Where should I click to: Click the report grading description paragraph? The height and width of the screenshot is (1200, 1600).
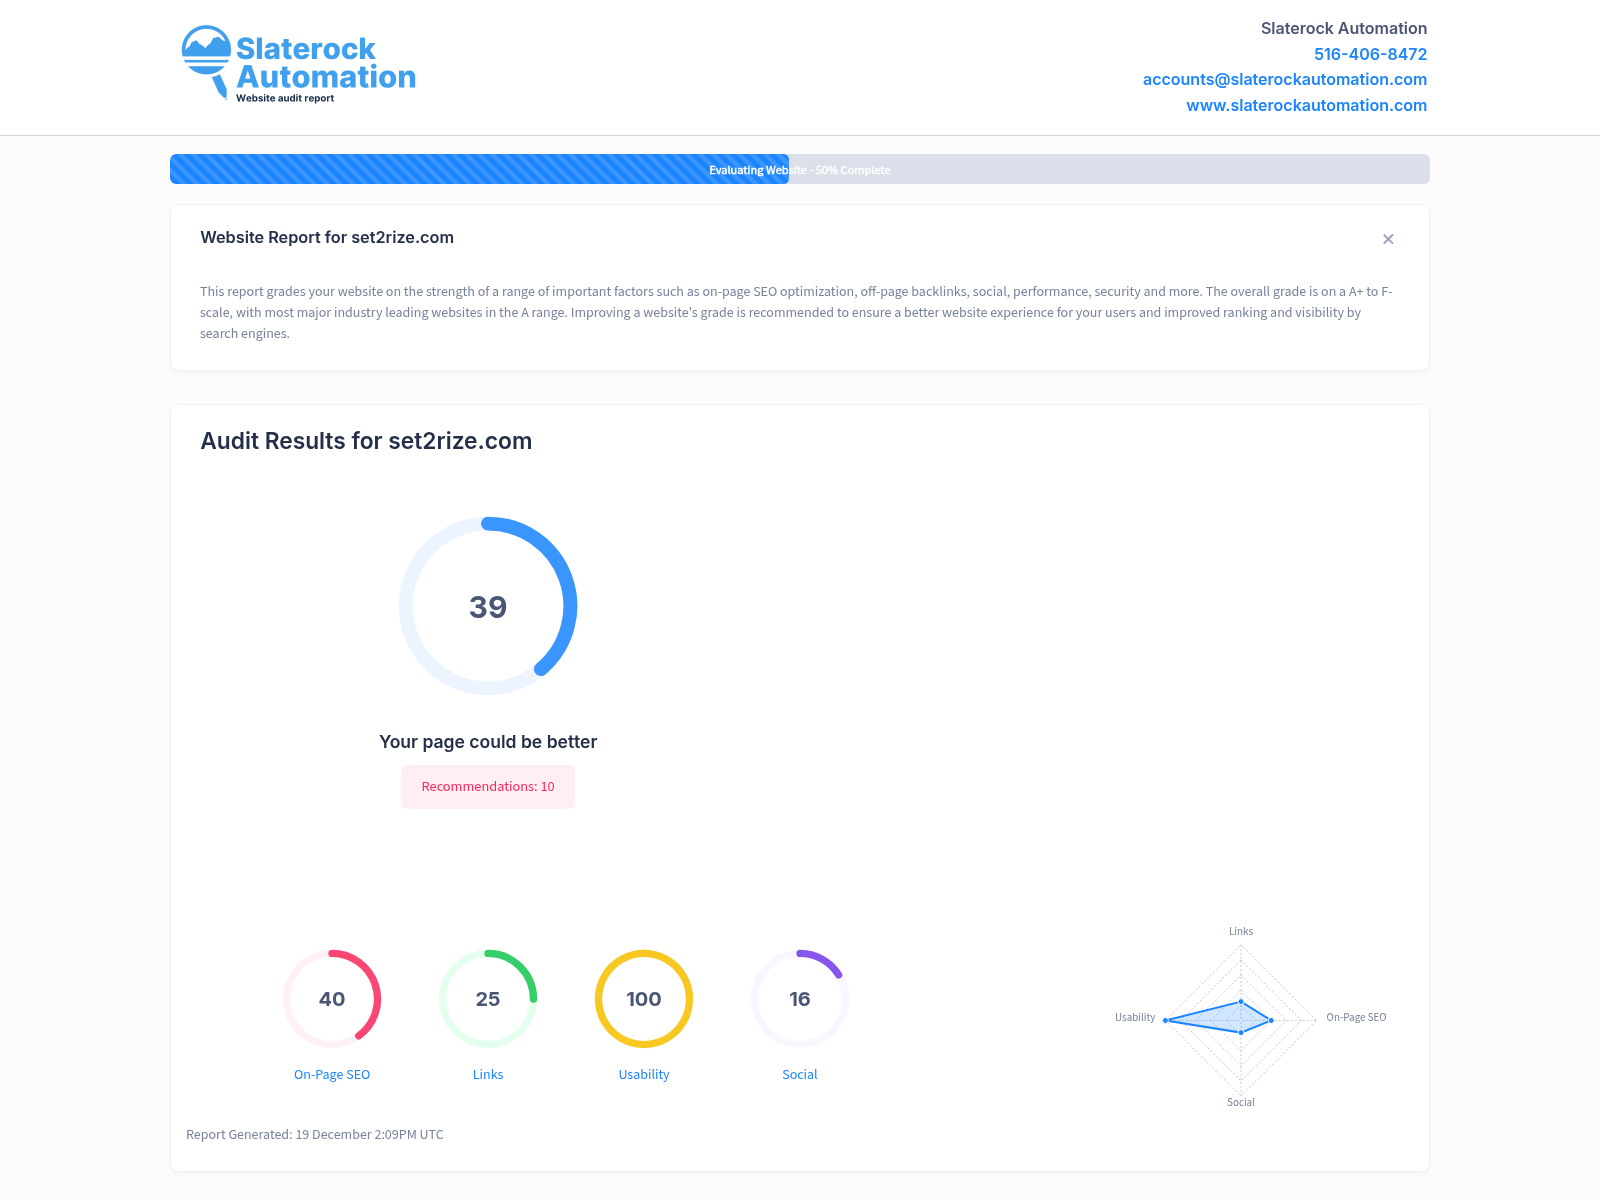(796, 312)
